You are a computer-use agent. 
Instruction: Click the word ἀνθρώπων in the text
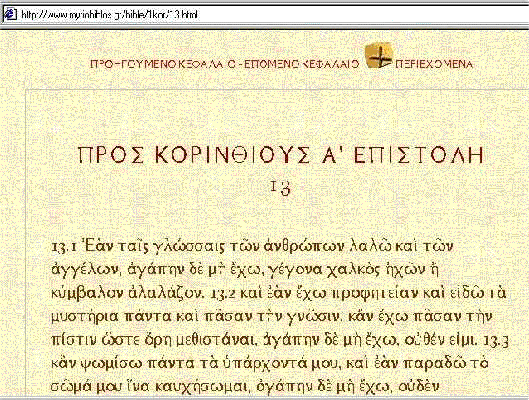pos(303,247)
